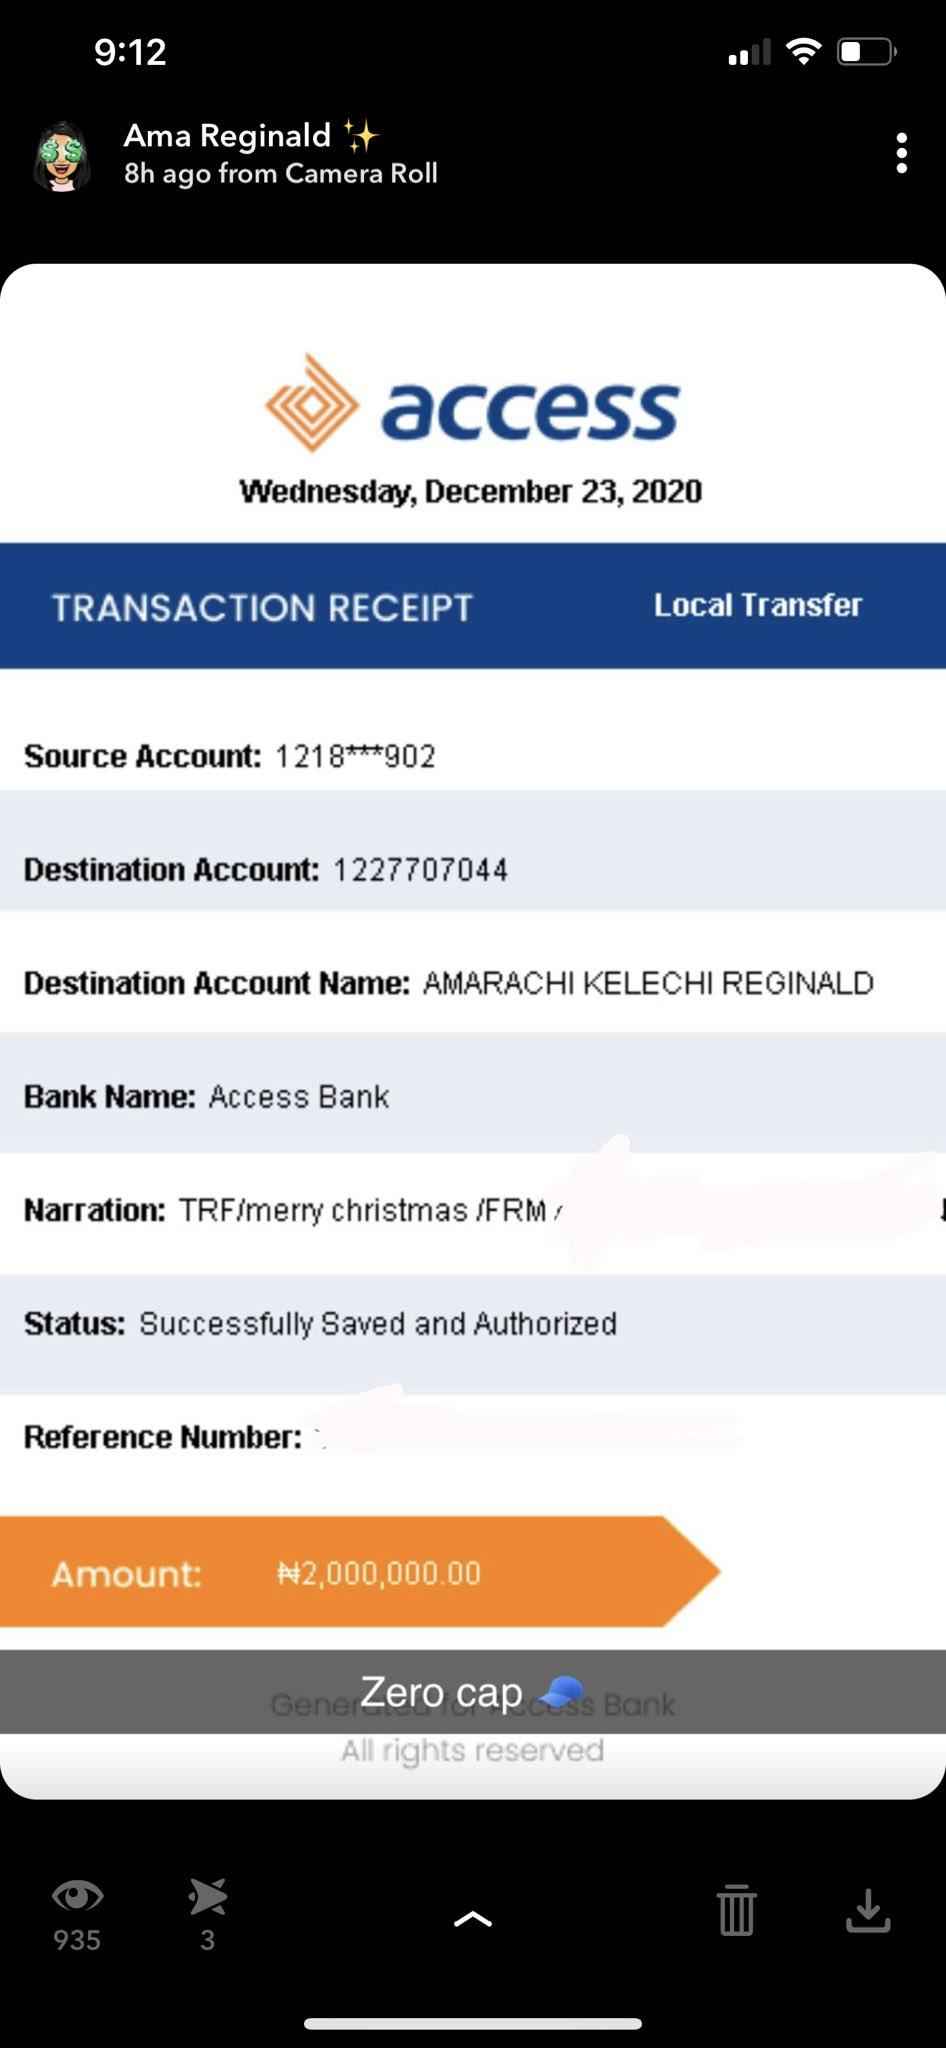Viewport: 946px width, 2048px height.
Task: Open the three-dot story options menu
Action: (x=901, y=153)
